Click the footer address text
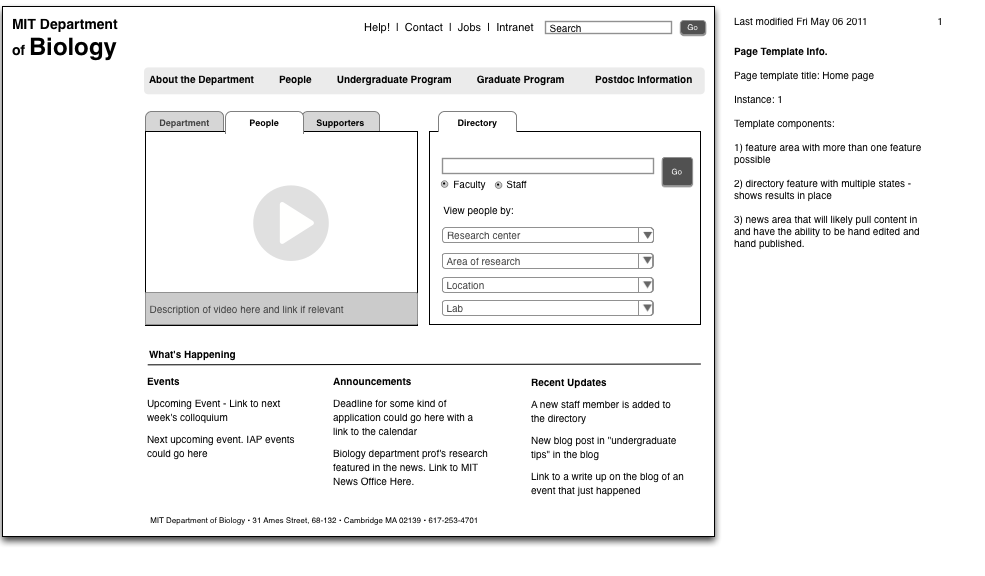The height and width of the screenshot is (576, 985). coord(314,520)
